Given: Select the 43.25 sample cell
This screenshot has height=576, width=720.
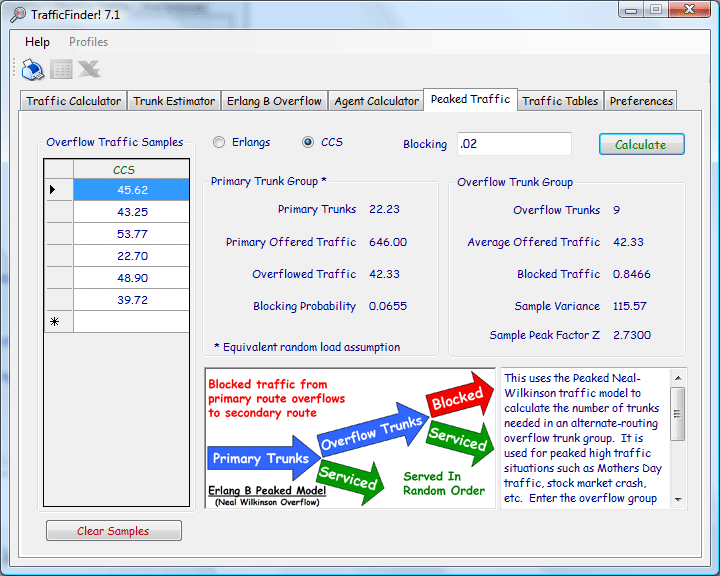Looking at the screenshot, I should point(131,212).
